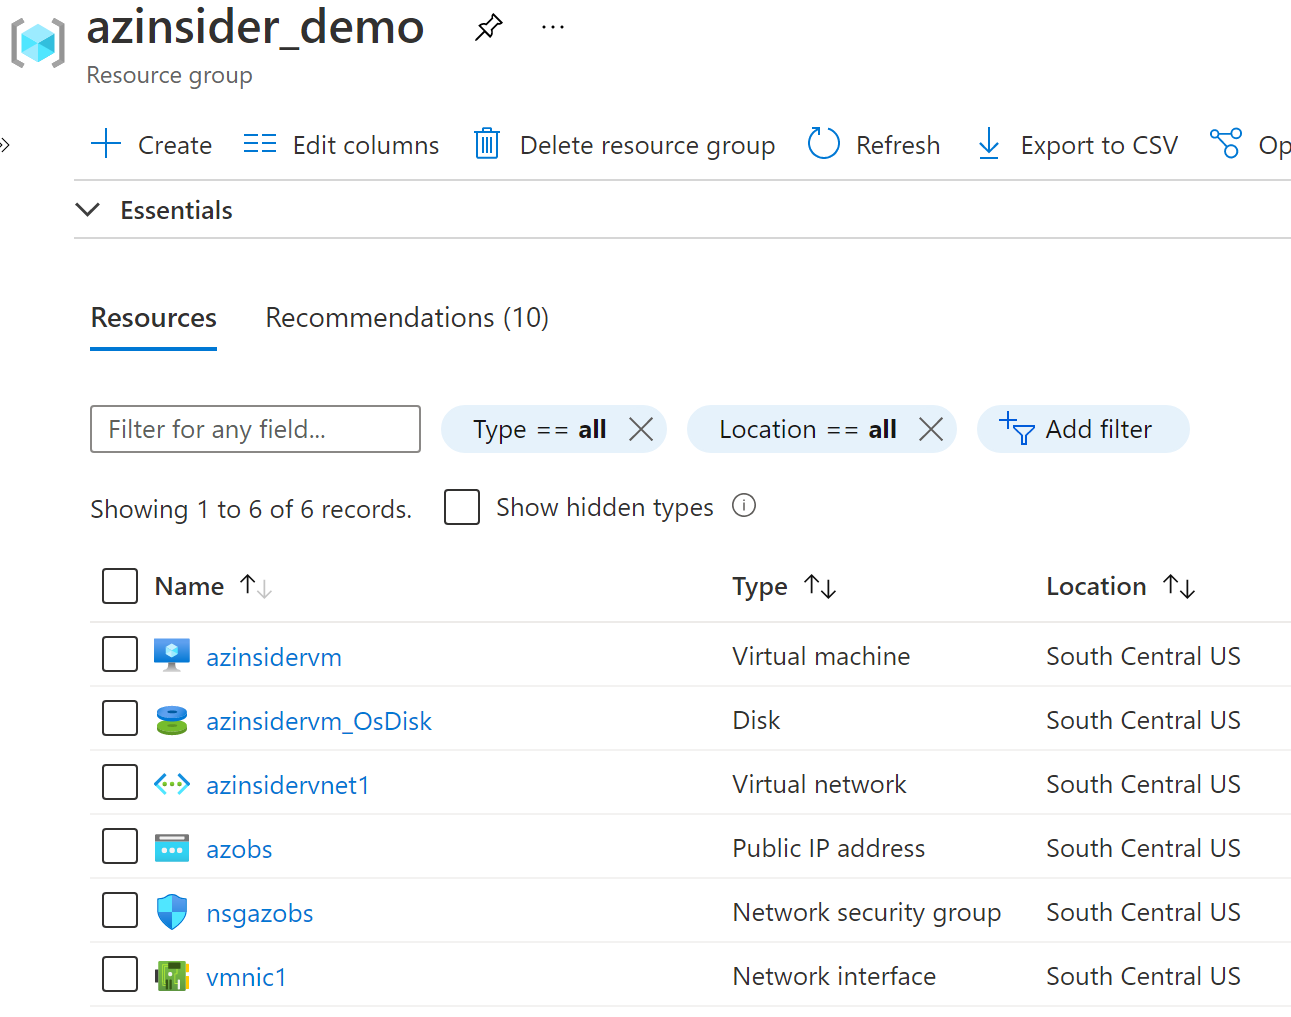Remove the Type filter with X
The image size is (1291, 1017).
point(641,429)
